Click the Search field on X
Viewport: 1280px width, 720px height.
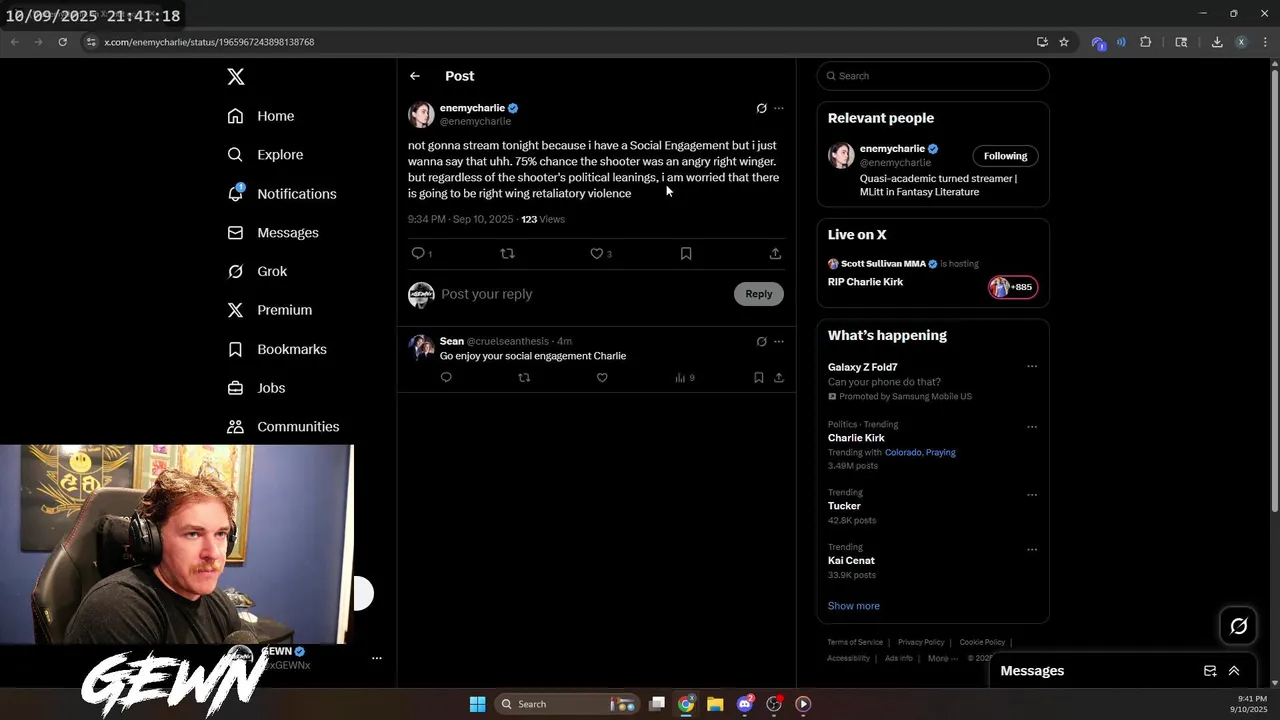point(933,76)
